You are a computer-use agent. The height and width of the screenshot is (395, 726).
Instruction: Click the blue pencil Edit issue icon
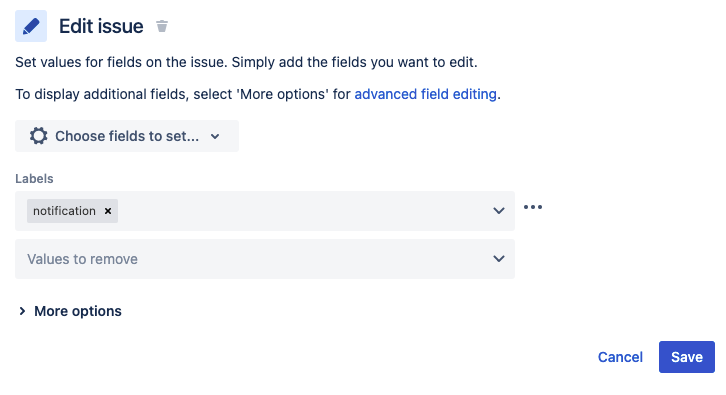click(31, 26)
